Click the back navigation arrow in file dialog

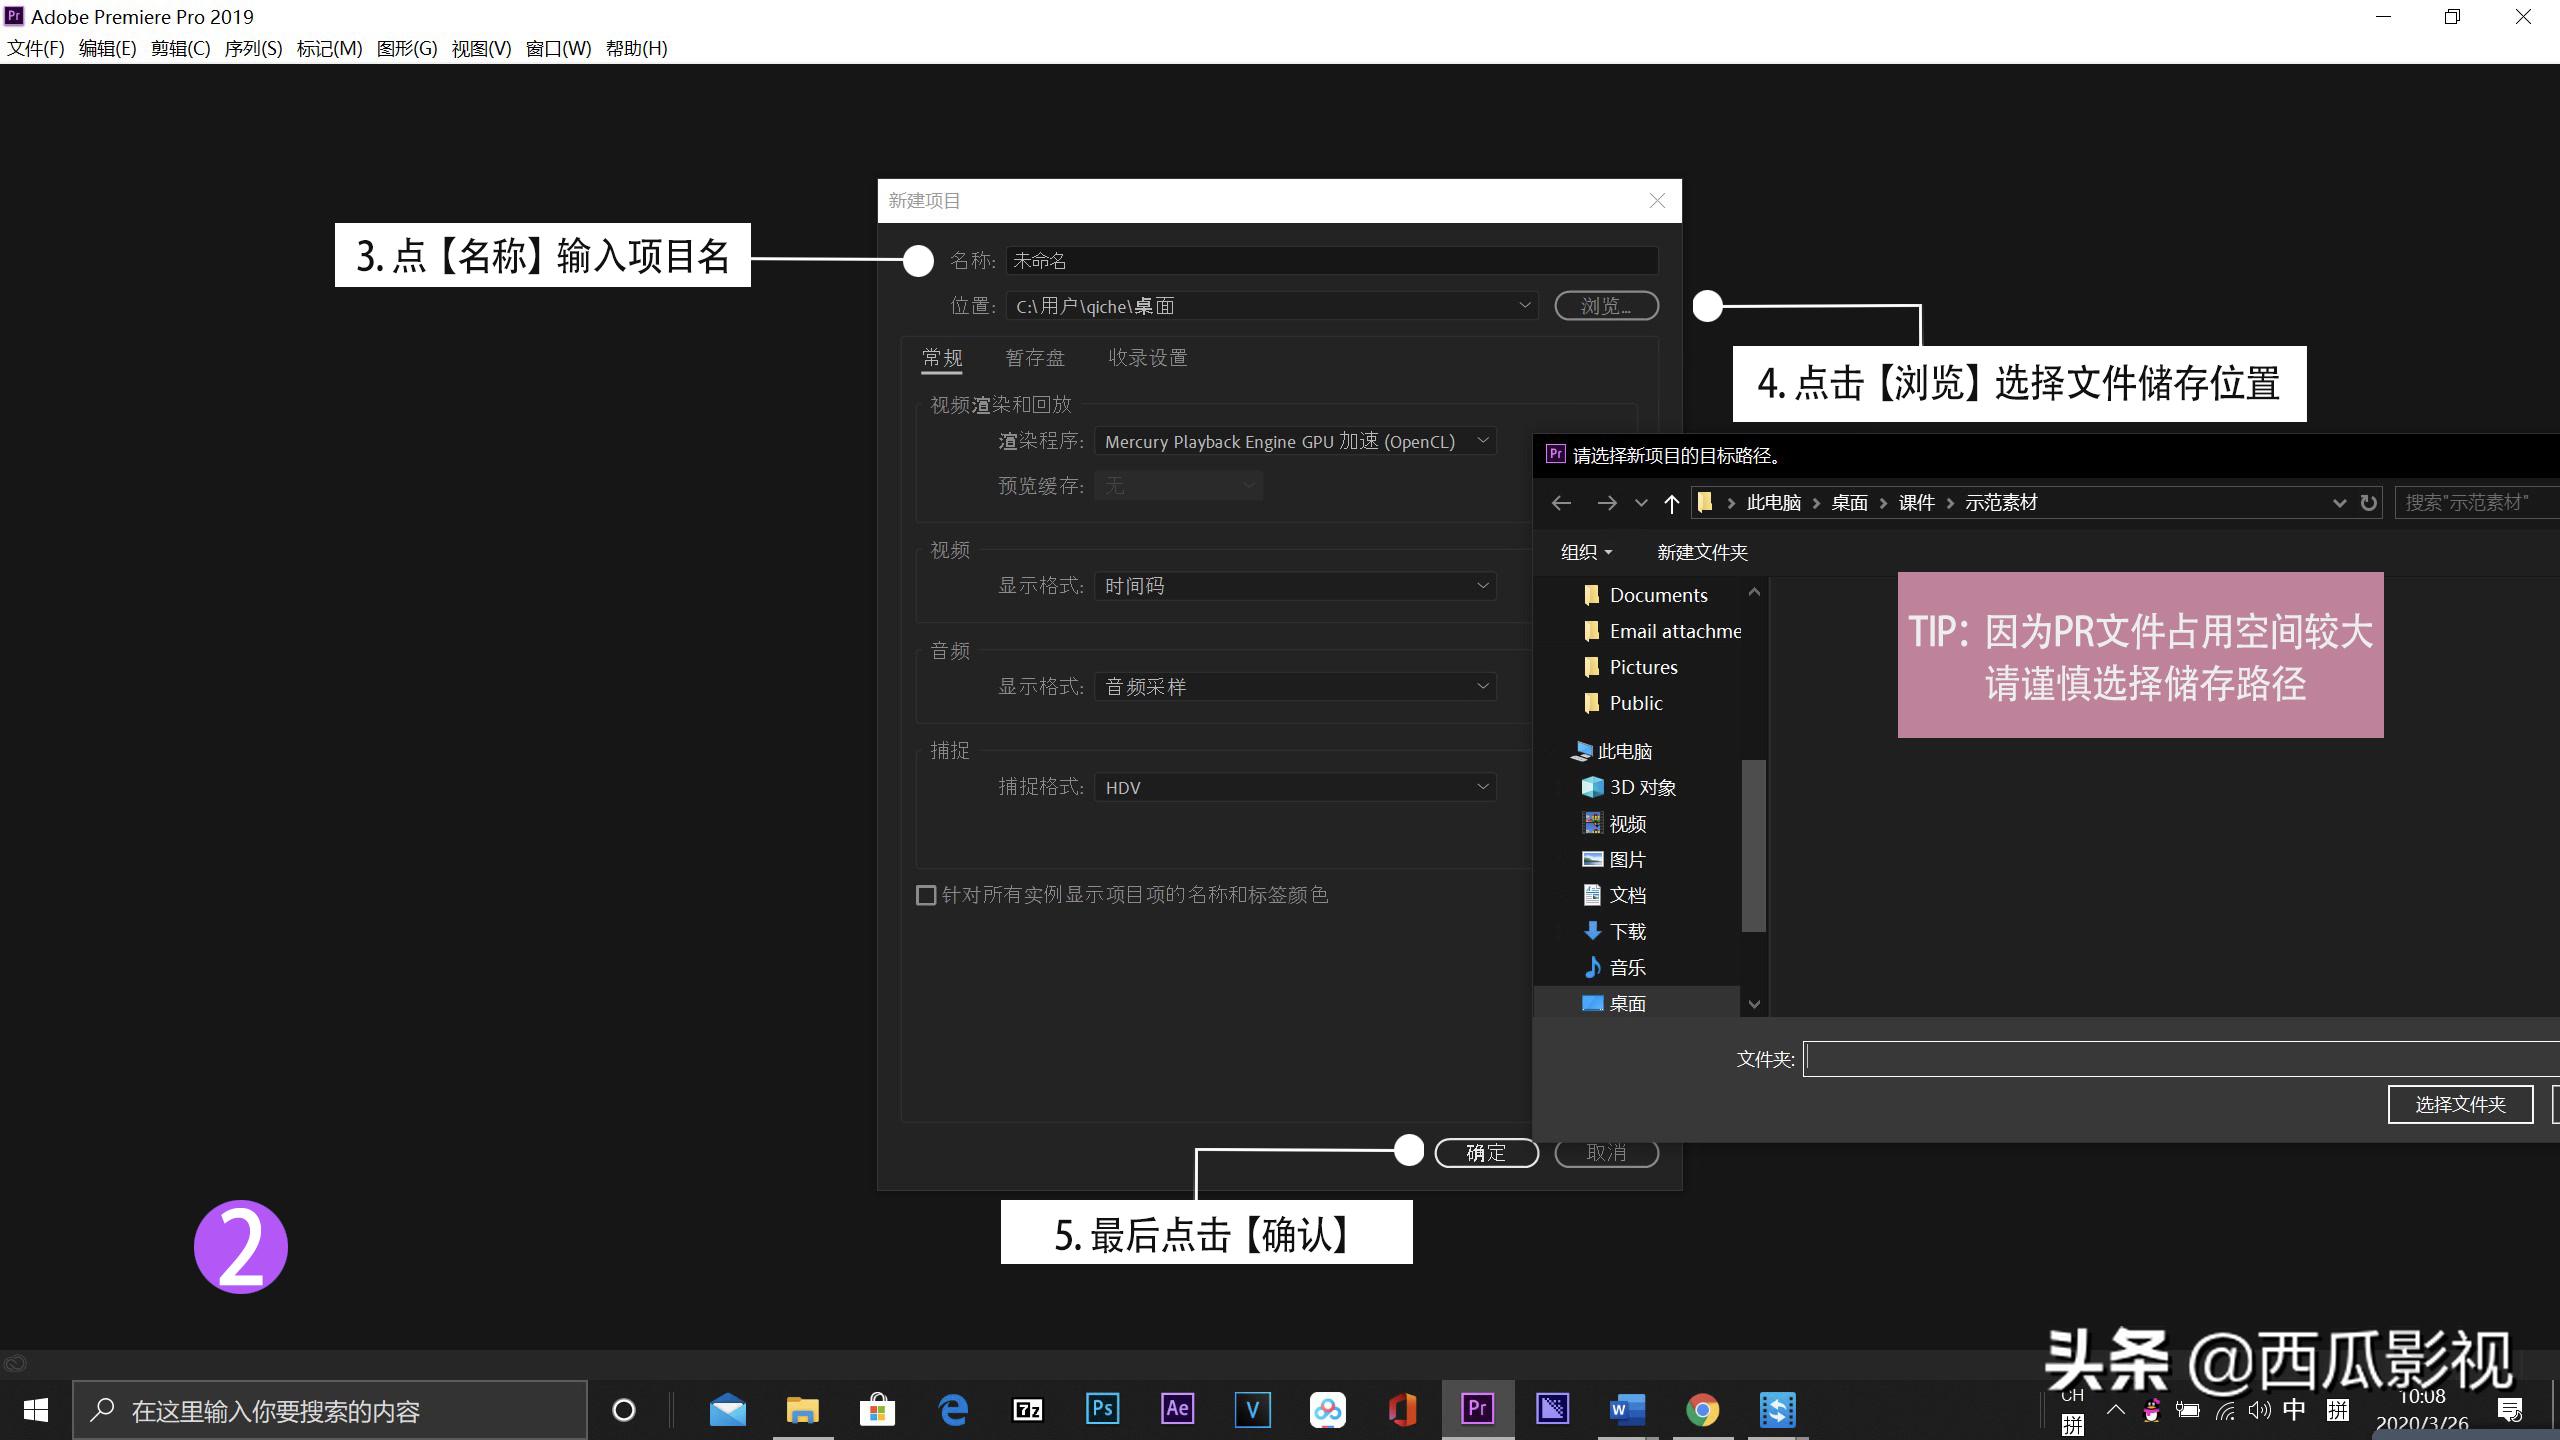(1561, 503)
